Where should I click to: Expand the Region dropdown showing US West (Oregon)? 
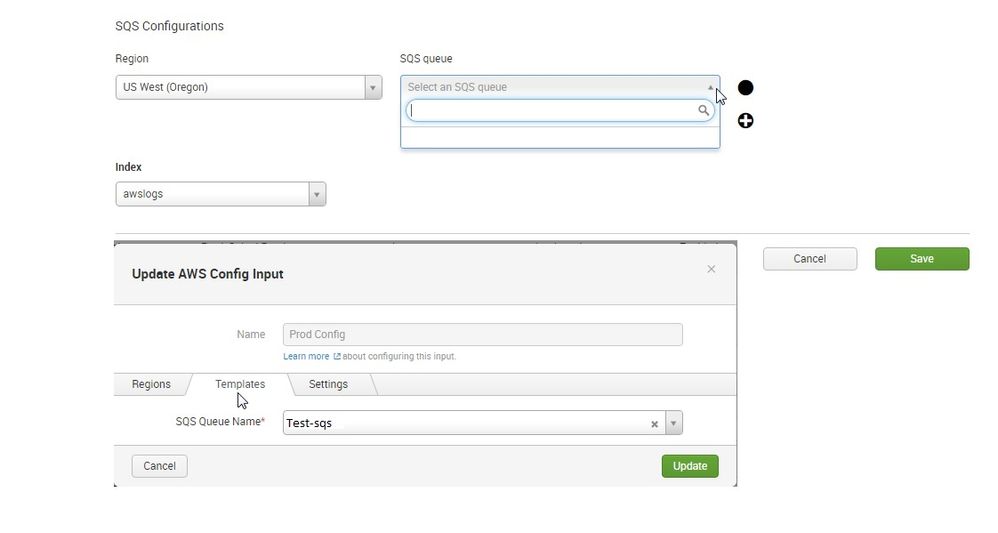373,88
